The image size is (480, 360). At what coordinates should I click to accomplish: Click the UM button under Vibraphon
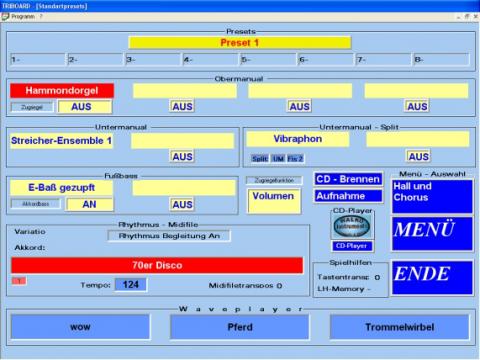(278, 159)
